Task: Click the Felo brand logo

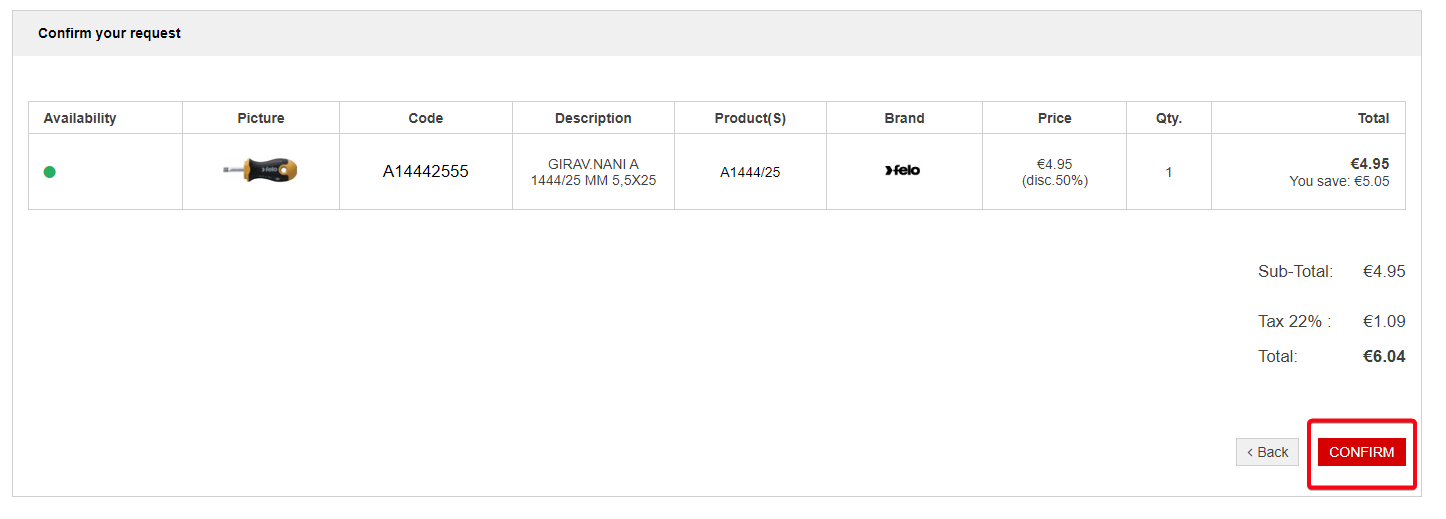Action: tap(903, 171)
